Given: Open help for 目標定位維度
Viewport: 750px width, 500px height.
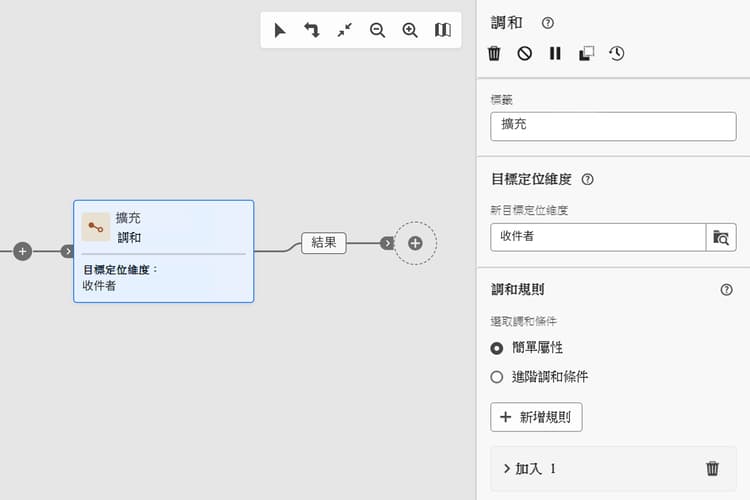Looking at the screenshot, I should [x=587, y=179].
